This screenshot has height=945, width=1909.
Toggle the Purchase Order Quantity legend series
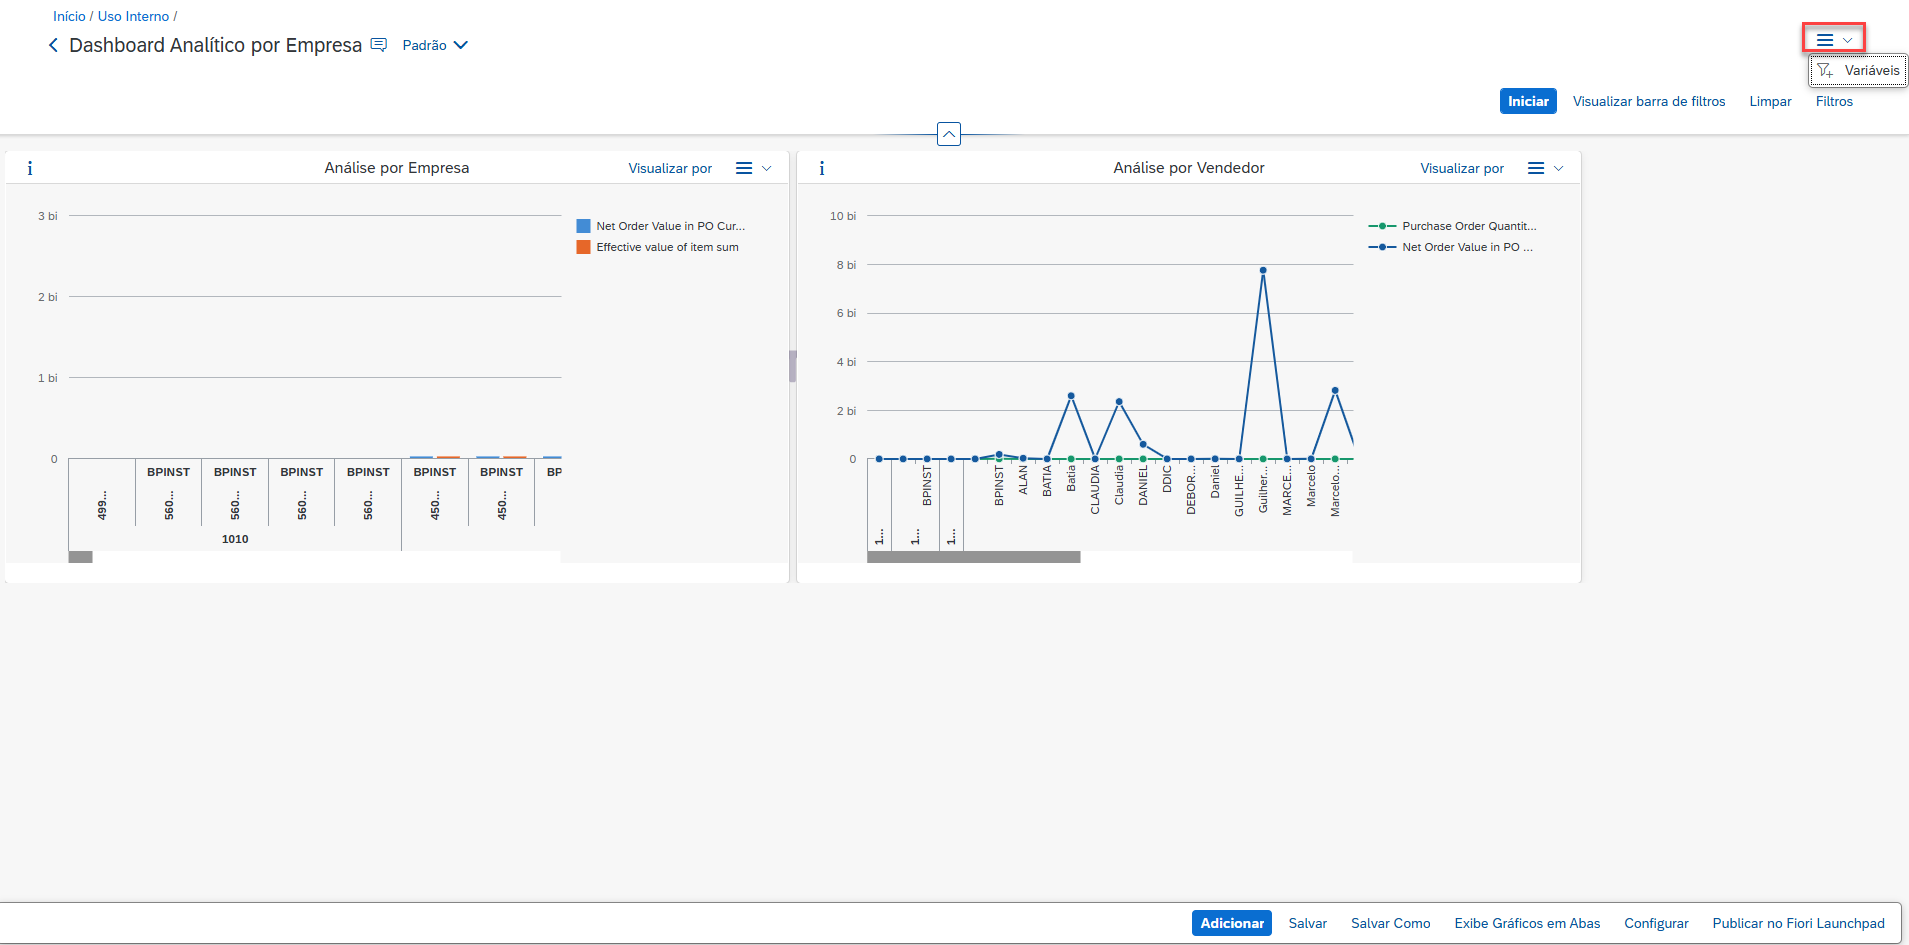tap(1468, 226)
